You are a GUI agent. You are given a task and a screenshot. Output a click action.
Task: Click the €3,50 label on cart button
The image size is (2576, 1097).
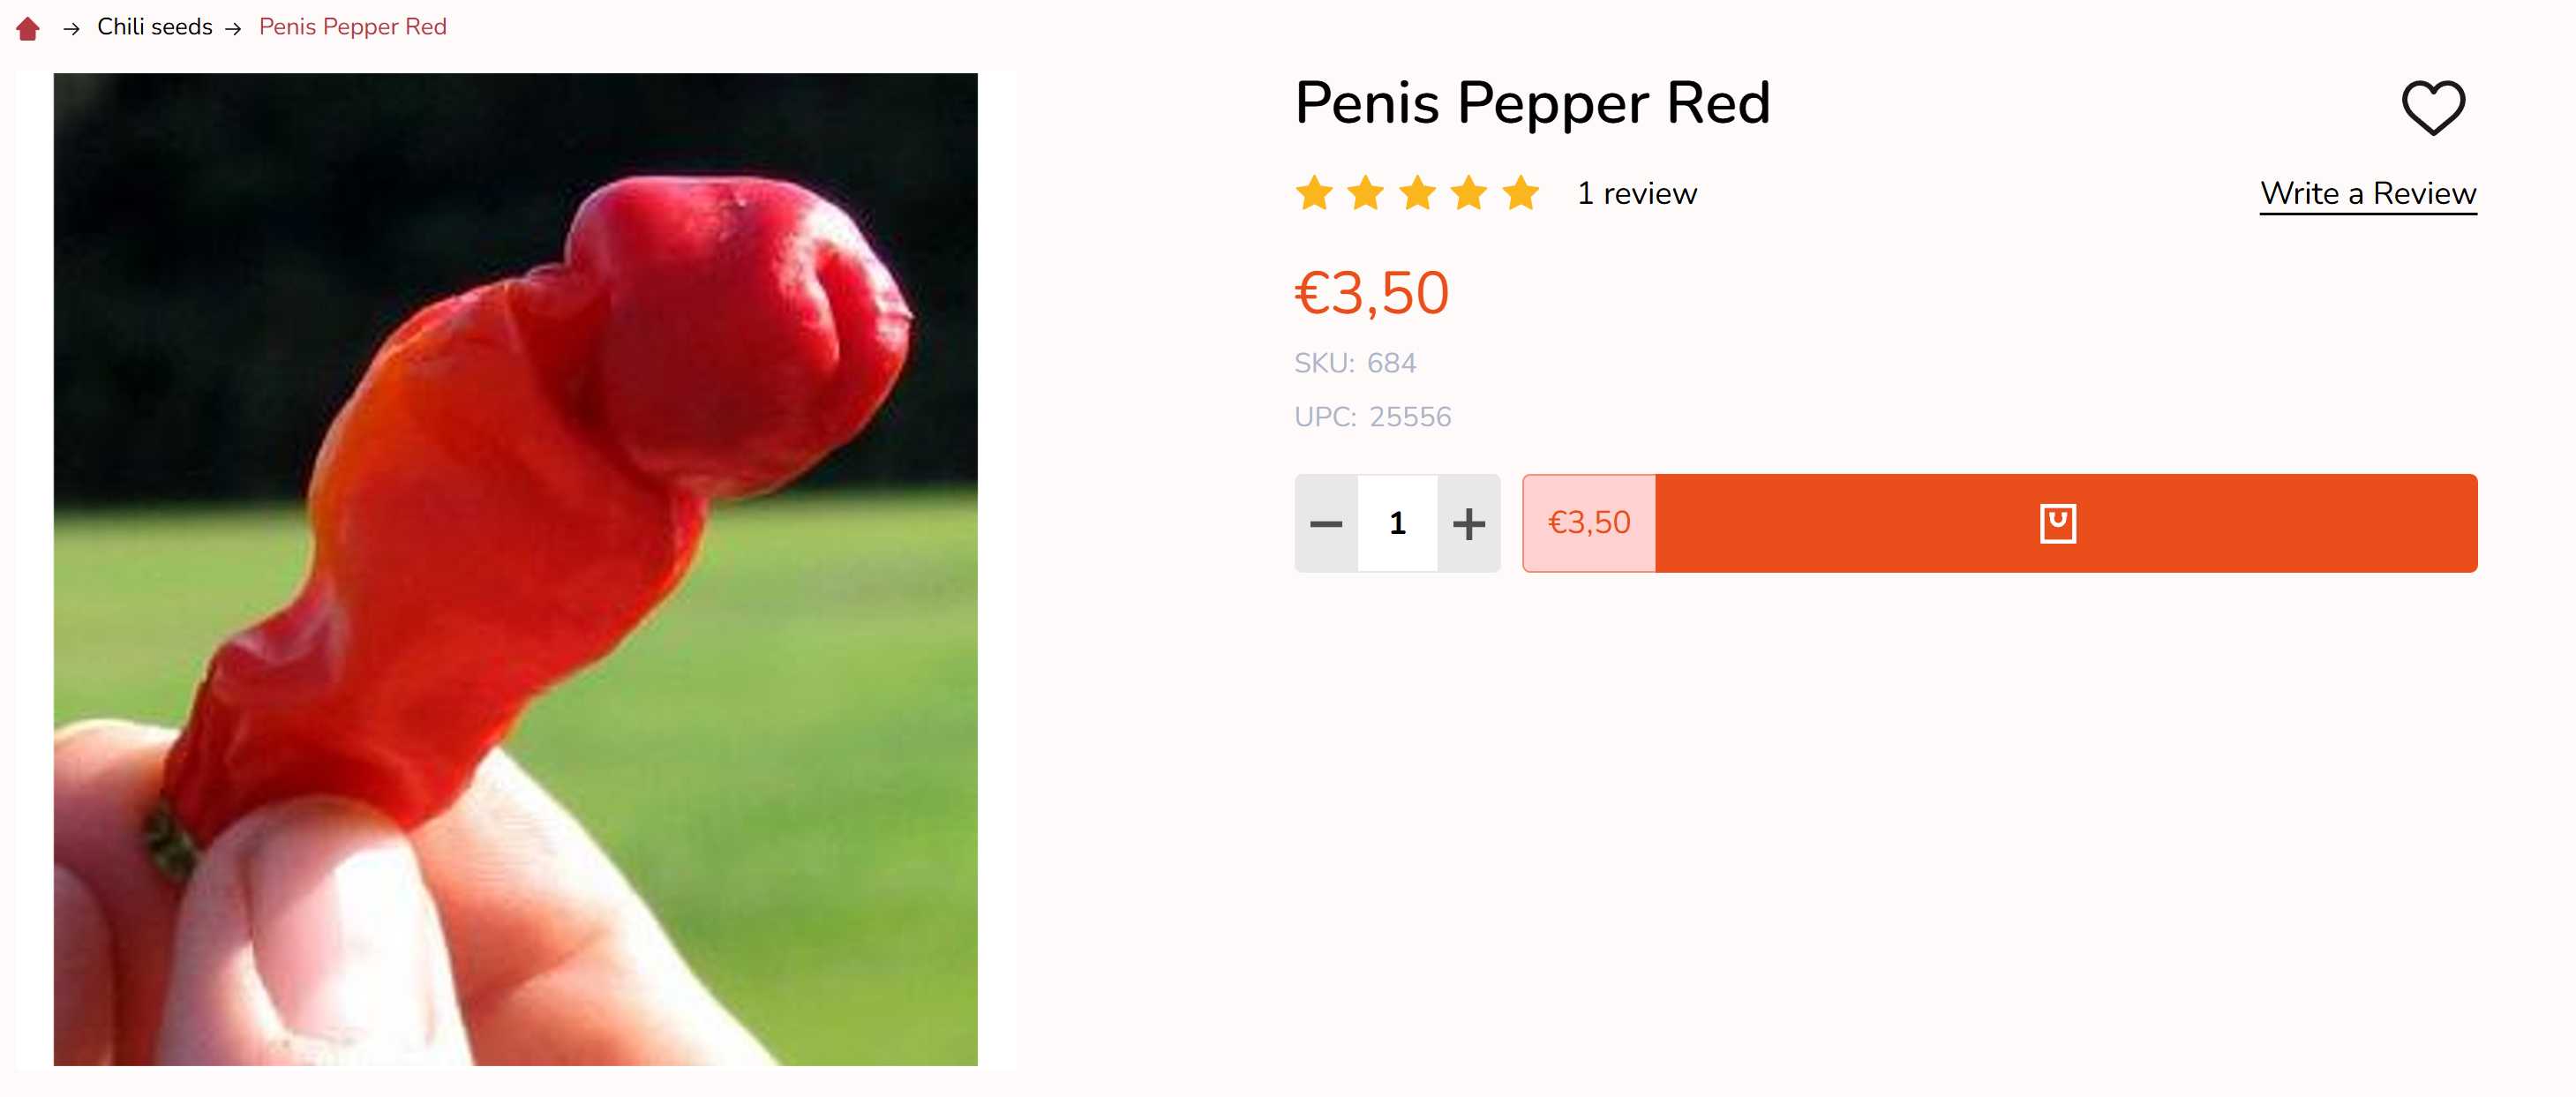pyautogui.click(x=1589, y=523)
